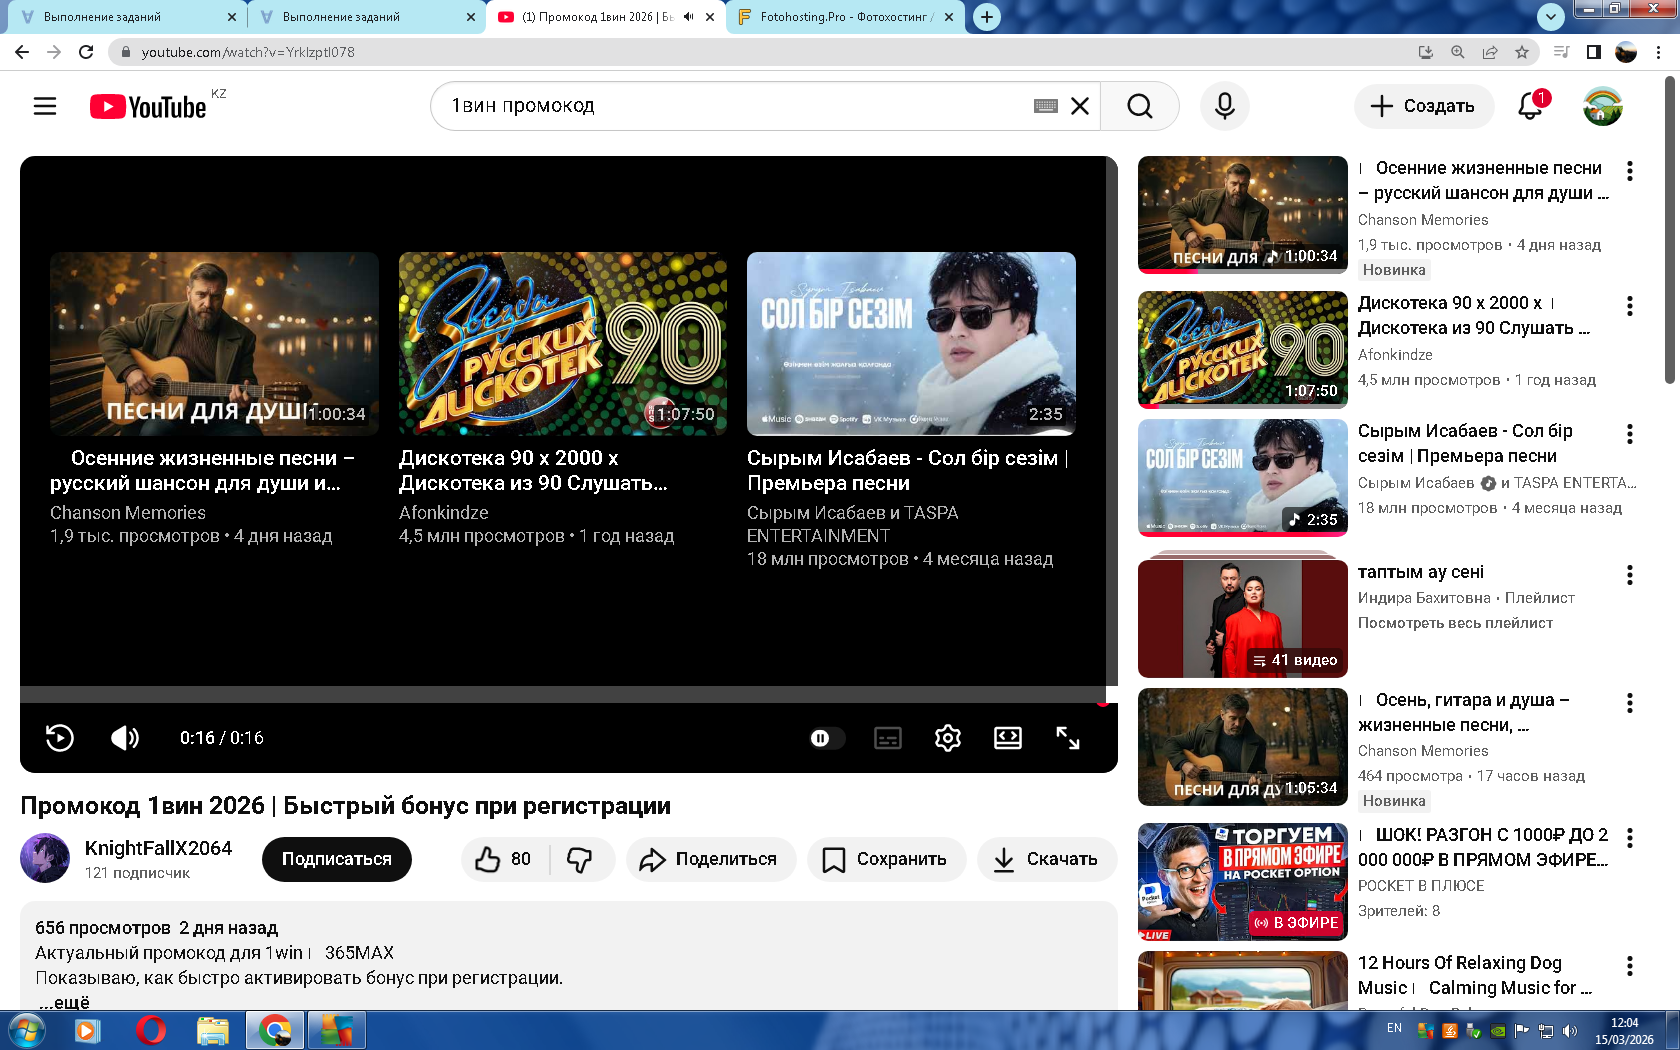Viewport: 1680px width, 1050px height.
Task: Open the notifications bell
Action: 1530,106
